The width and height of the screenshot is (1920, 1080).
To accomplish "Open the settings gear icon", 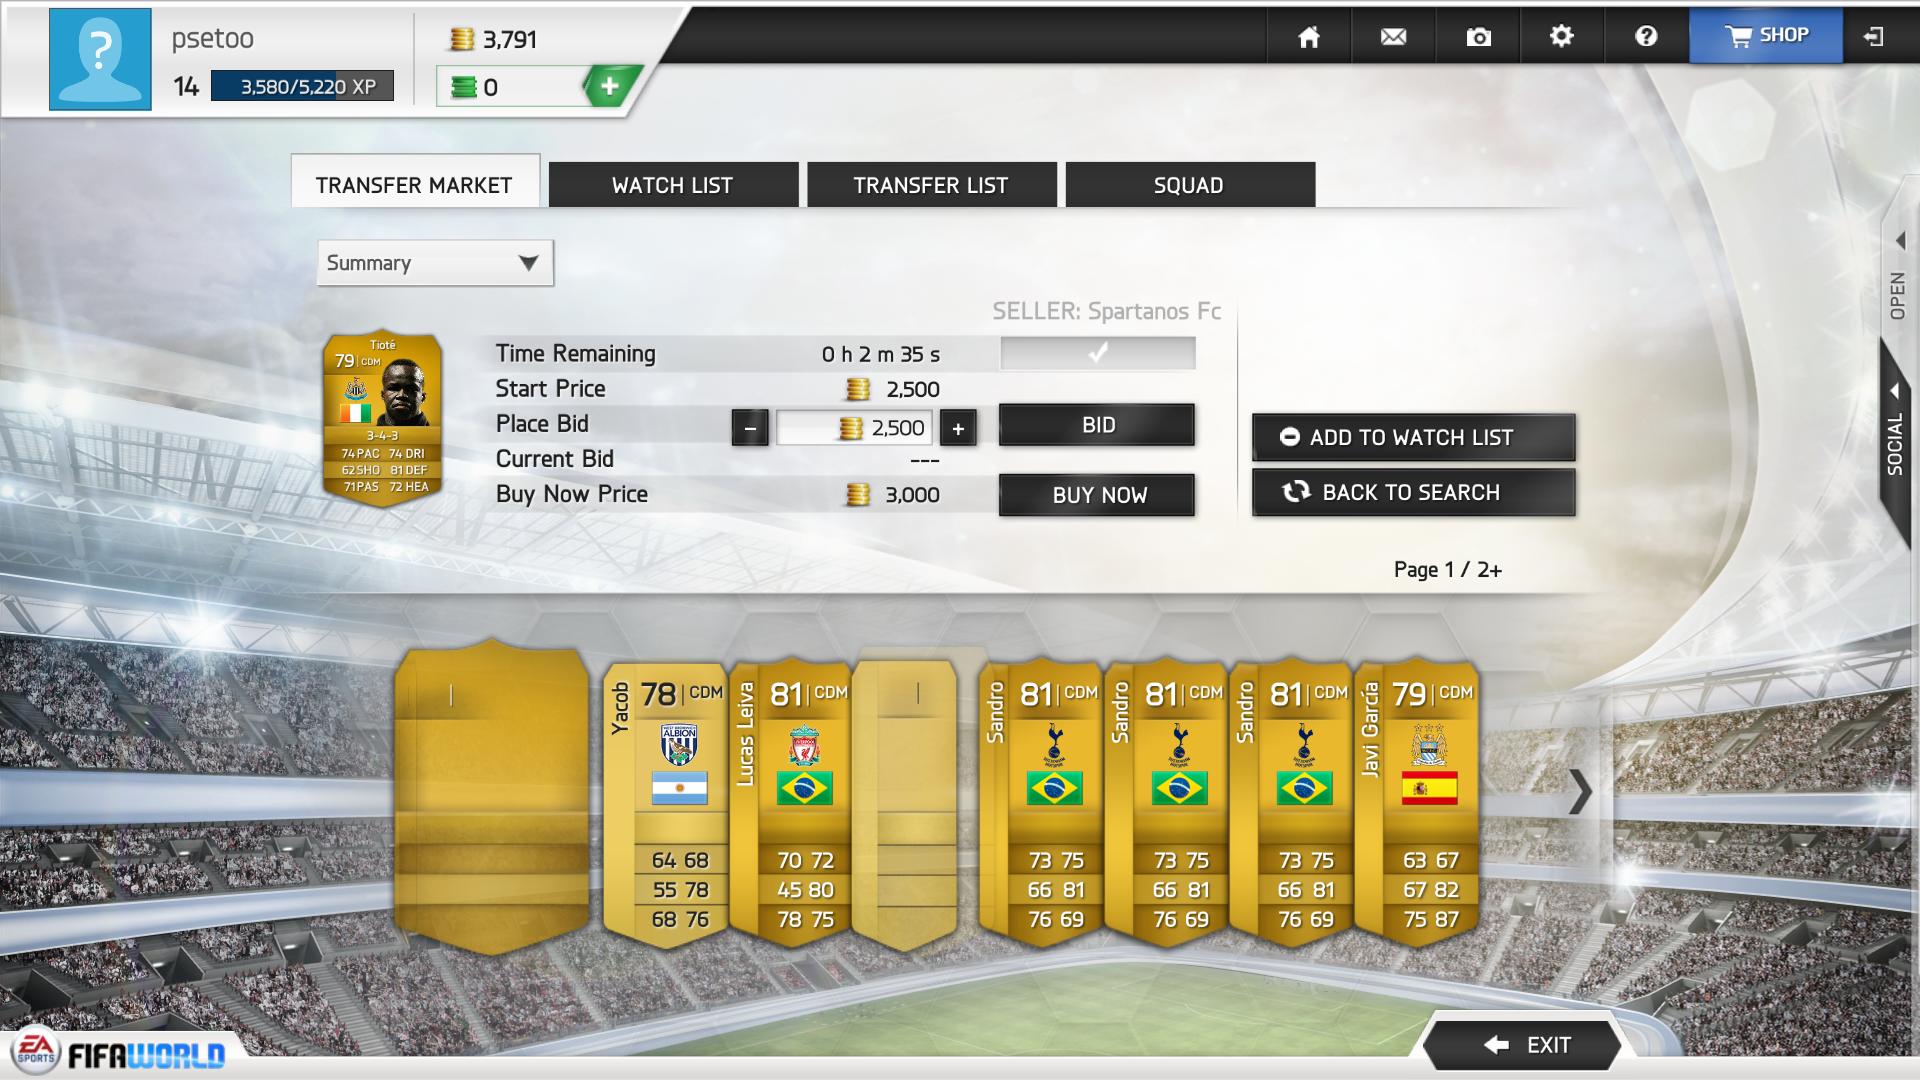I will [1561, 37].
